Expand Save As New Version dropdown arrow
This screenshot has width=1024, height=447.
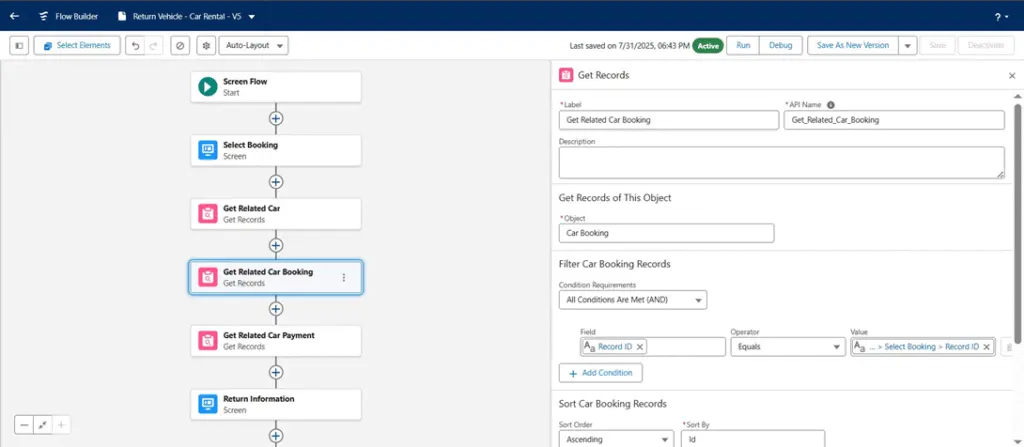(907, 46)
